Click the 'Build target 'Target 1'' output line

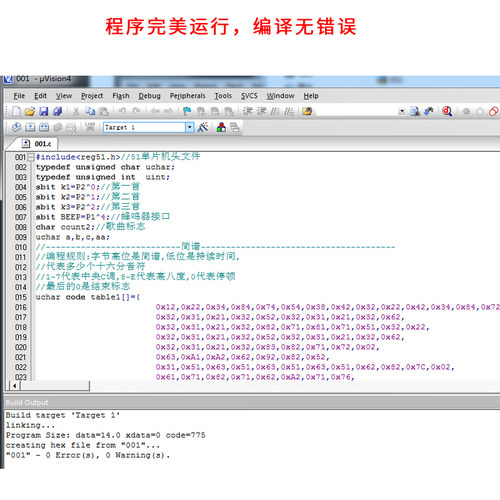[63, 415]
